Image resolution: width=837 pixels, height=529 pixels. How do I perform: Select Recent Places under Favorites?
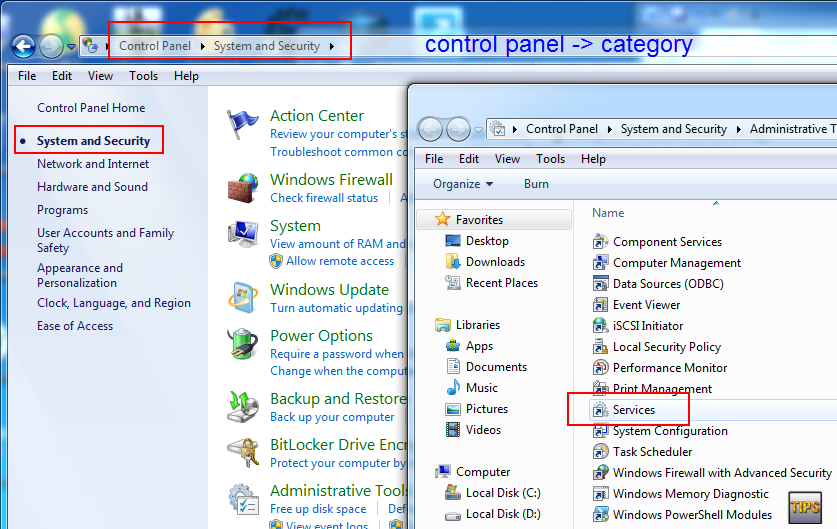click(502, 283)
